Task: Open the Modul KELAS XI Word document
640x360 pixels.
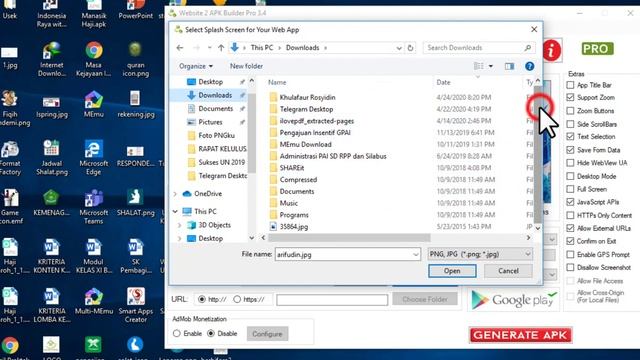Action: 93,256
